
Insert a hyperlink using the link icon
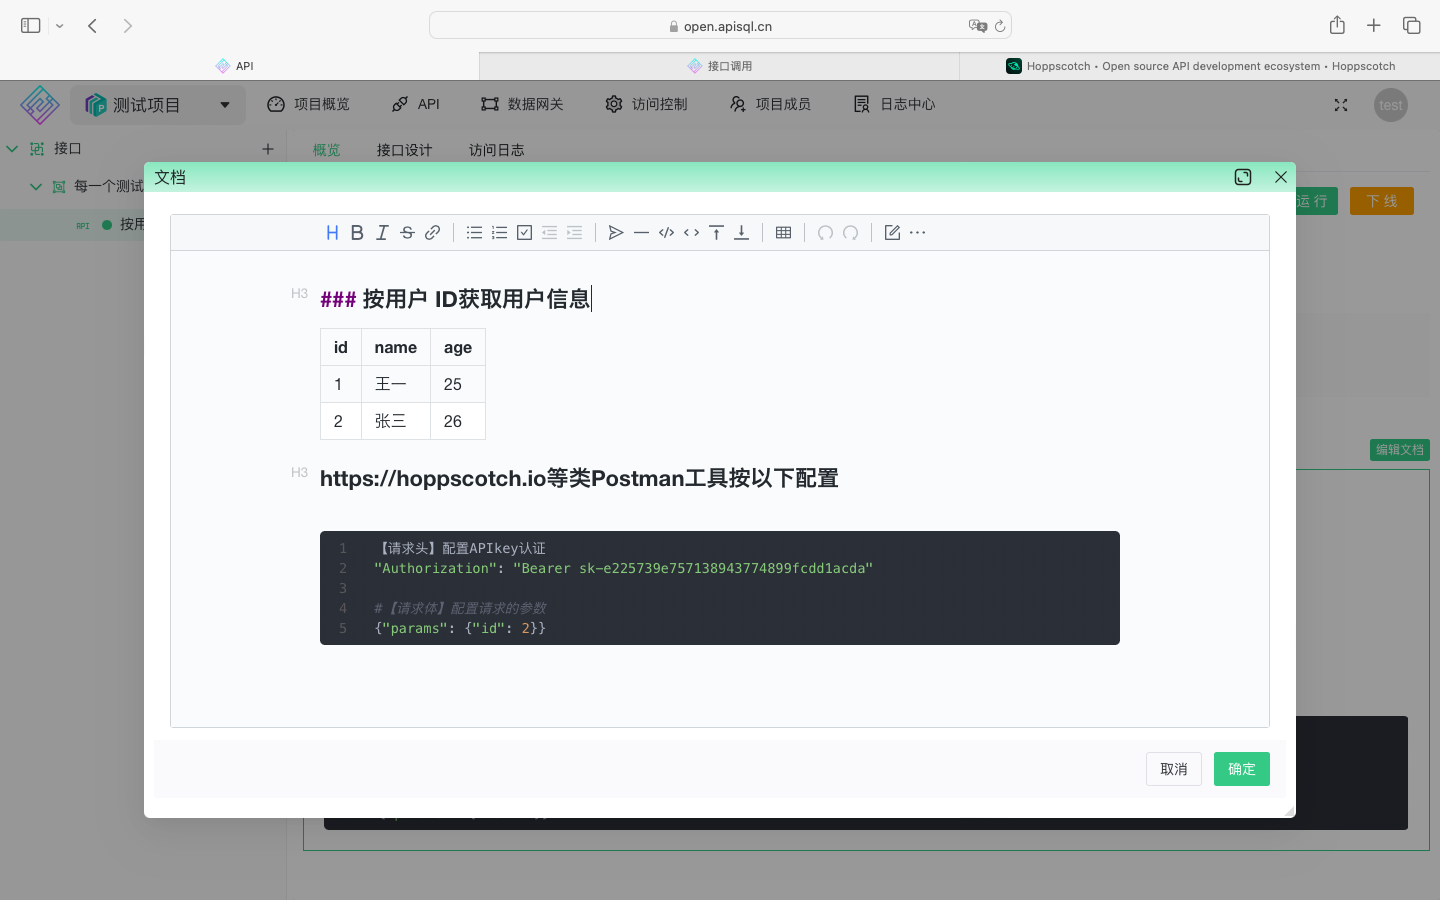pyautogui.click(x=432, y=232)
